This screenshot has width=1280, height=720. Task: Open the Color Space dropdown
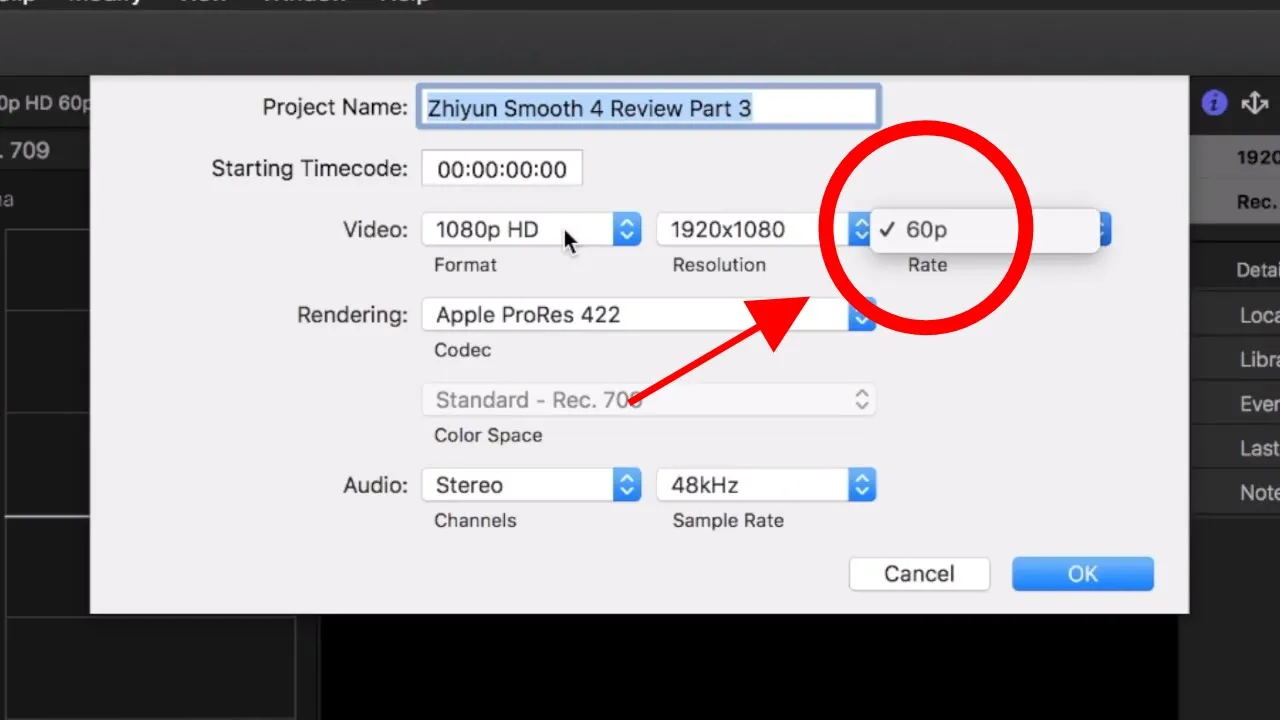(649, 400)
